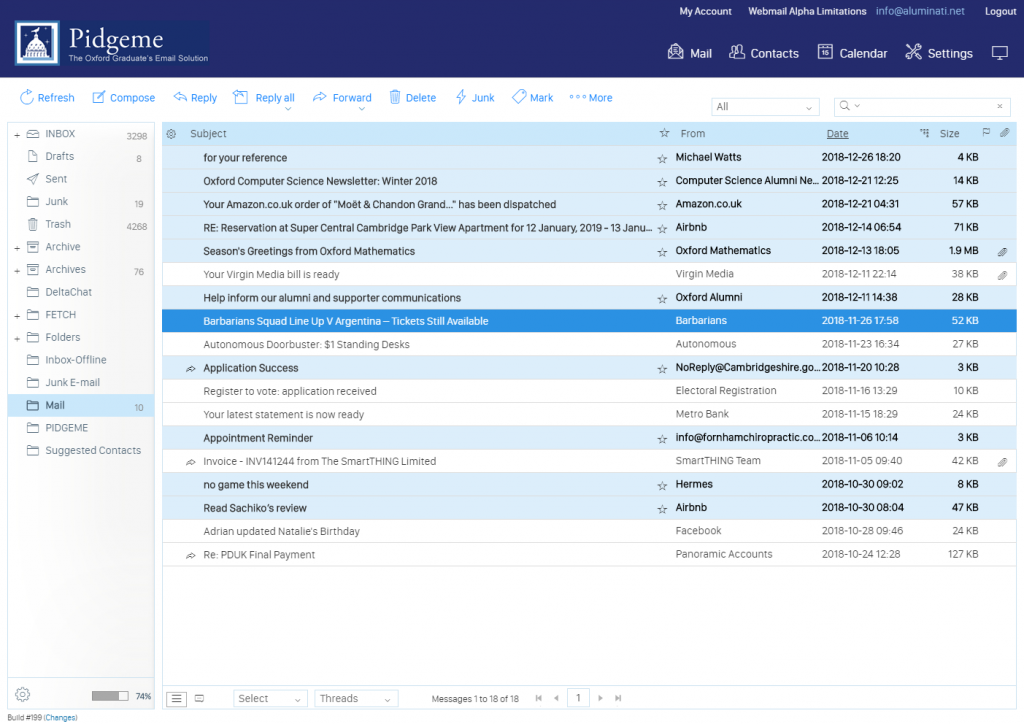Screen dimensions: 1024x724
Task: Open the Settings menu item
Action: (939, 53)
